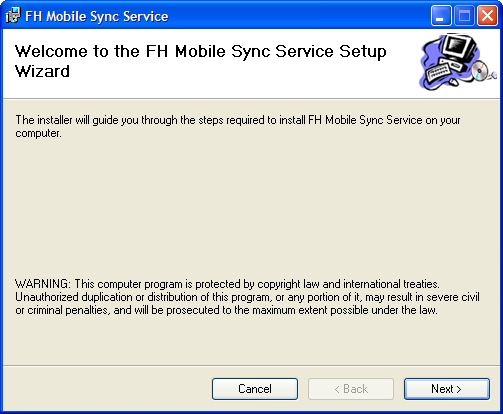Click the FH Mobile Sync Service title text
This screenshot has width=503, height=414.
click(97, 16)
